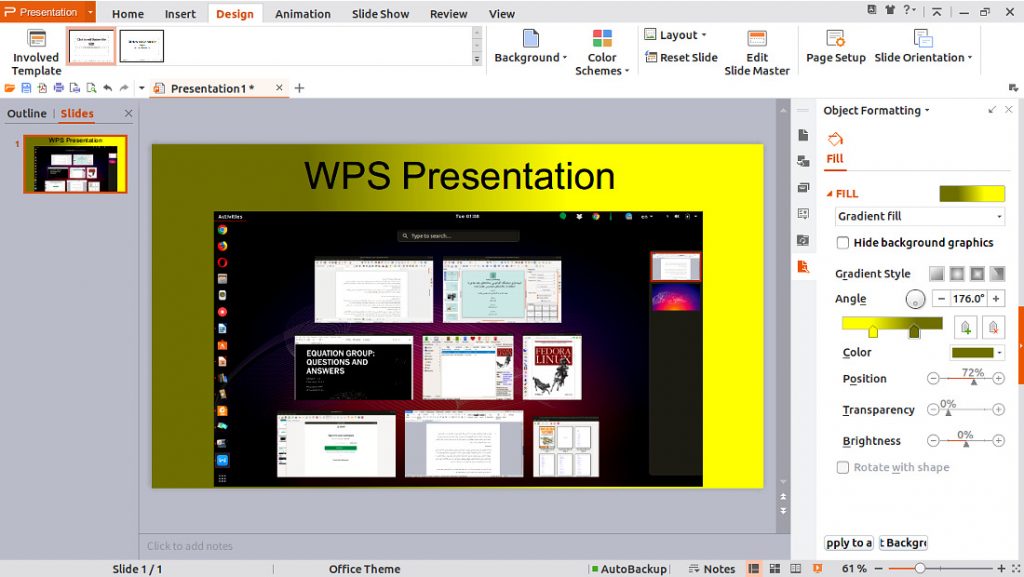Open the Object Formatting panel title dropdown
Screen dimensions: 1024x577
[x=876, y=110]
